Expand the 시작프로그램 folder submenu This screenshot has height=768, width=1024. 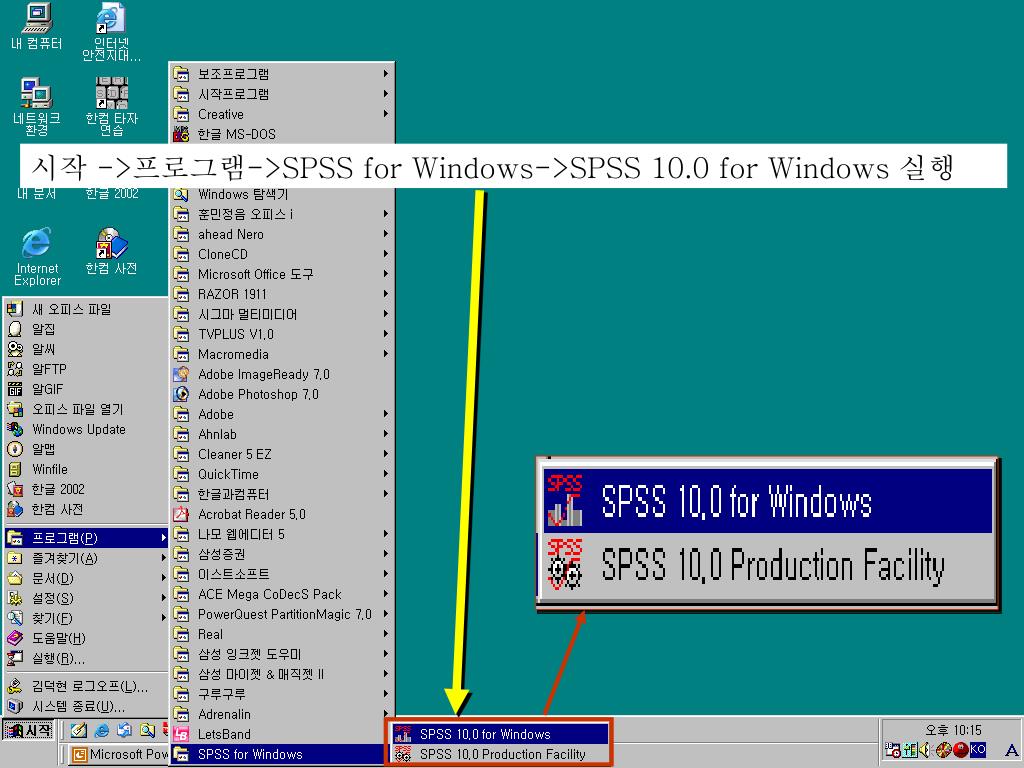coord(282,94)
